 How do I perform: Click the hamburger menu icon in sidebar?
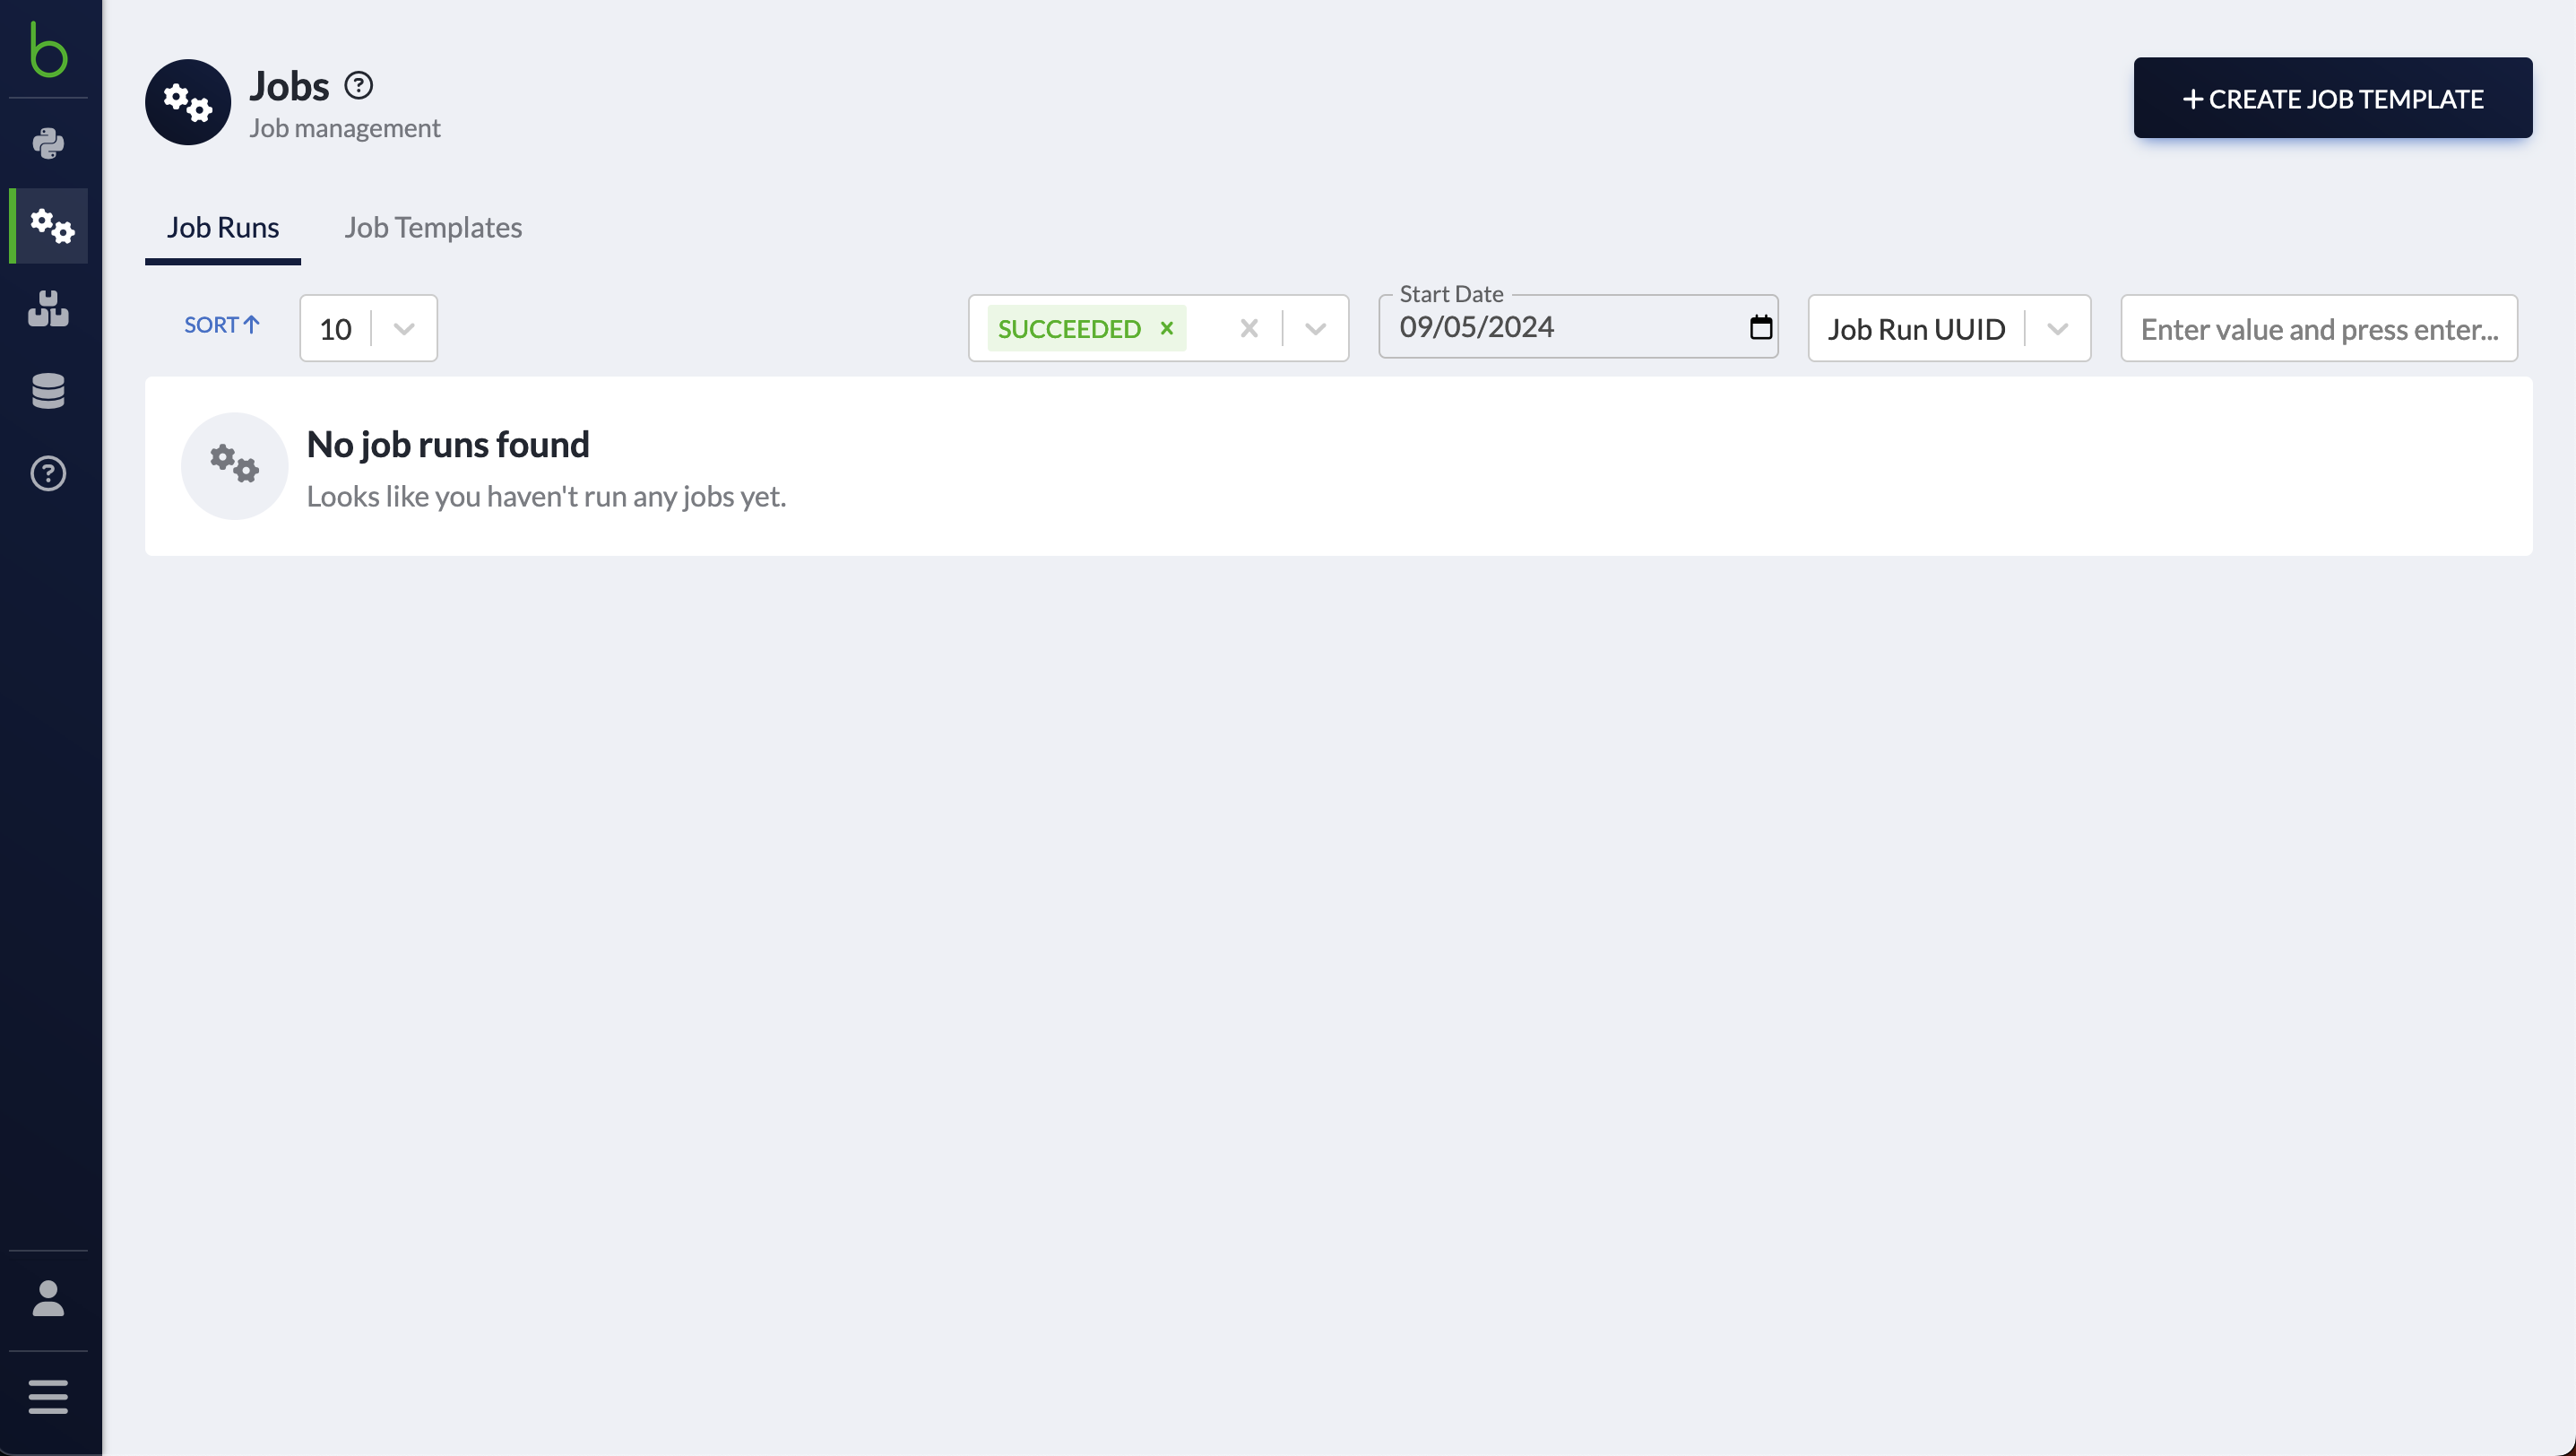click(48, 1398)
